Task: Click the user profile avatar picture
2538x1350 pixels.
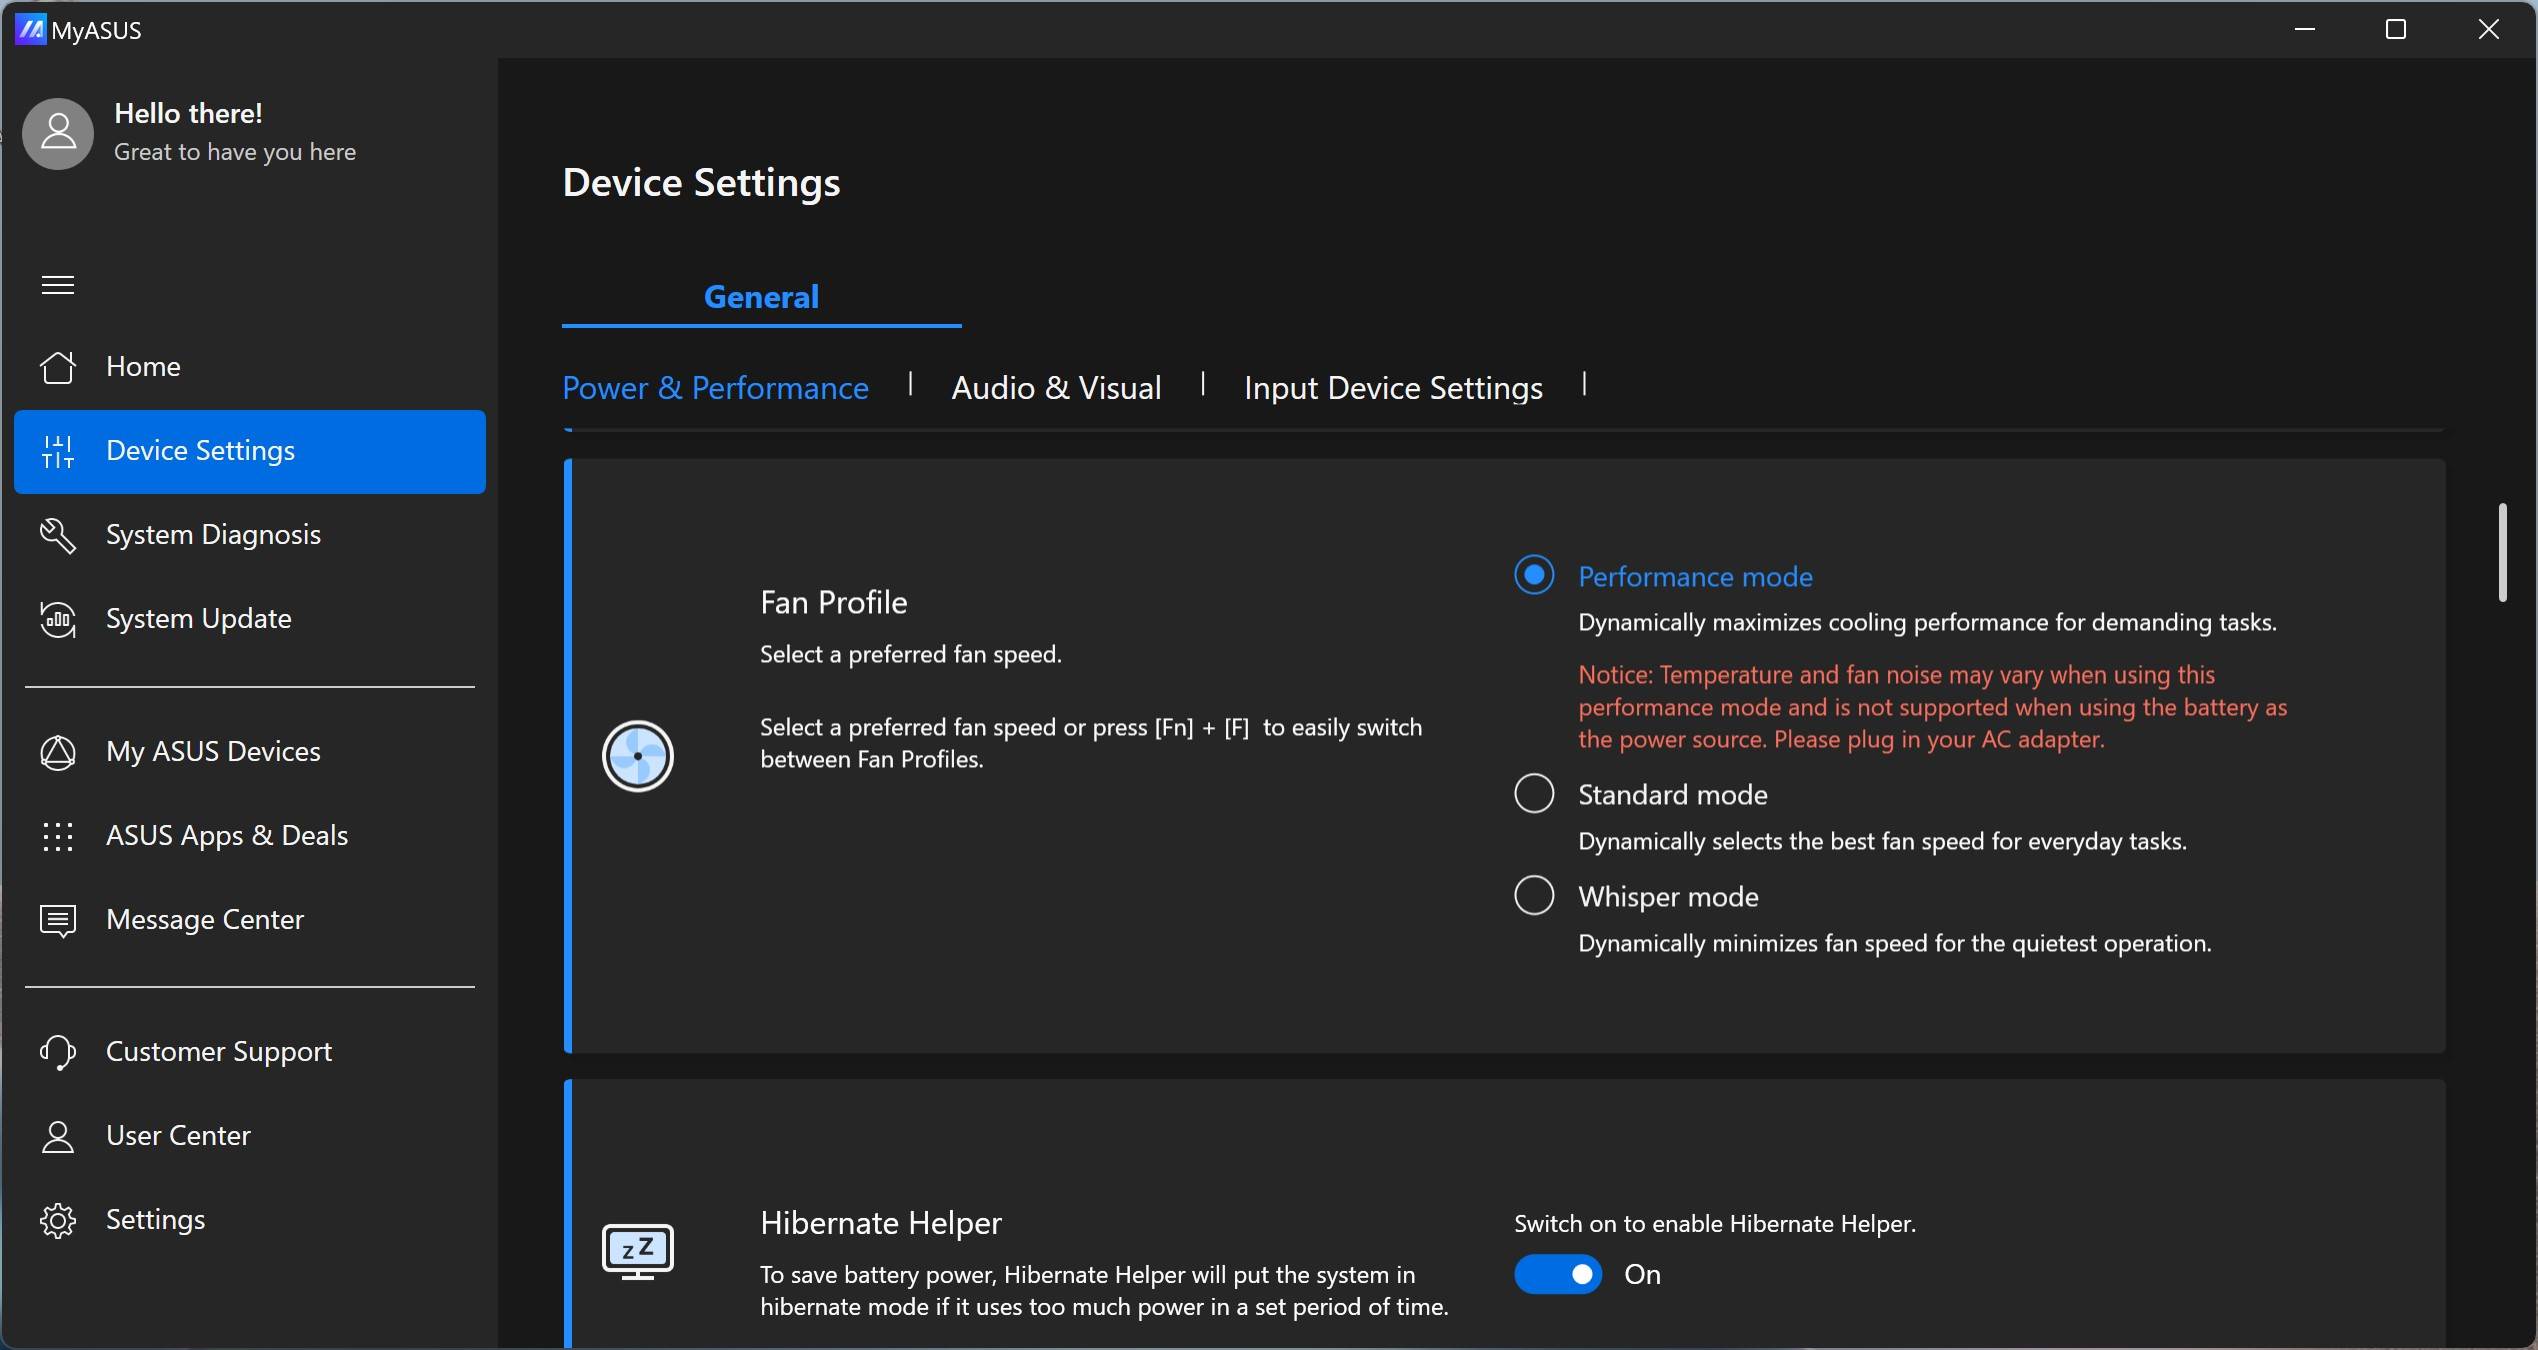Action: coord(58,133)
